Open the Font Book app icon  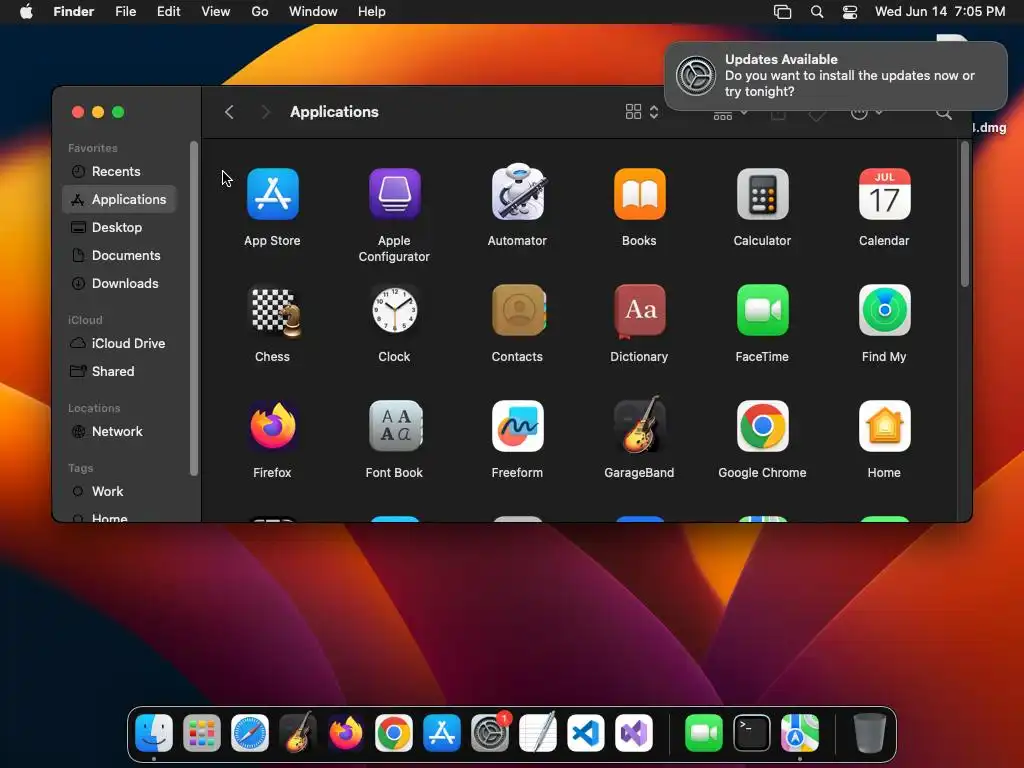[x=396, y=426]
